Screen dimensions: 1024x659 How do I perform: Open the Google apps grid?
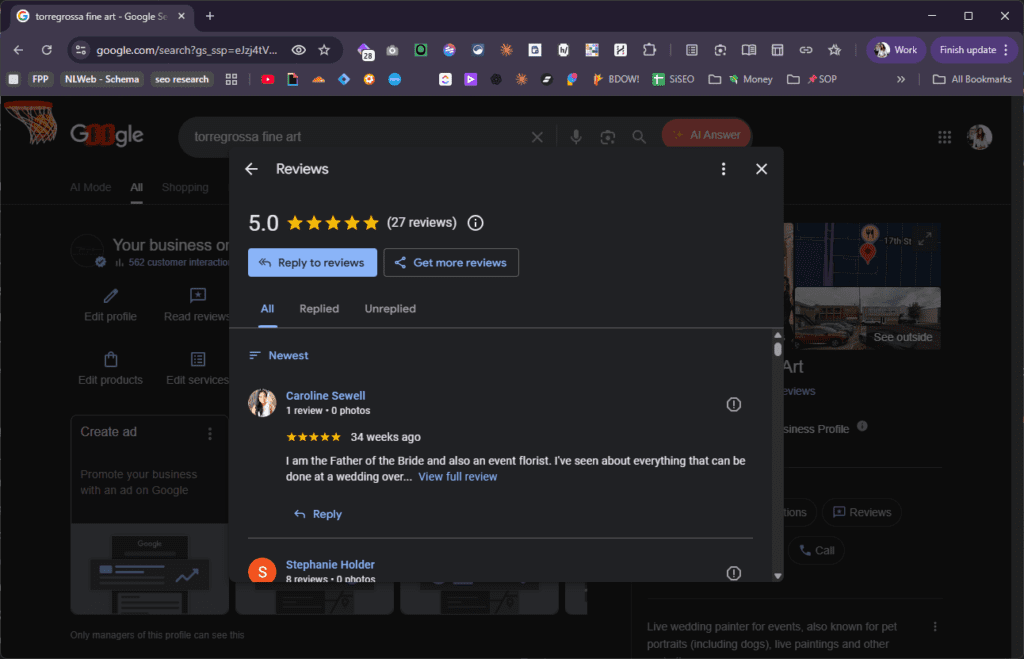pos(944,136)
